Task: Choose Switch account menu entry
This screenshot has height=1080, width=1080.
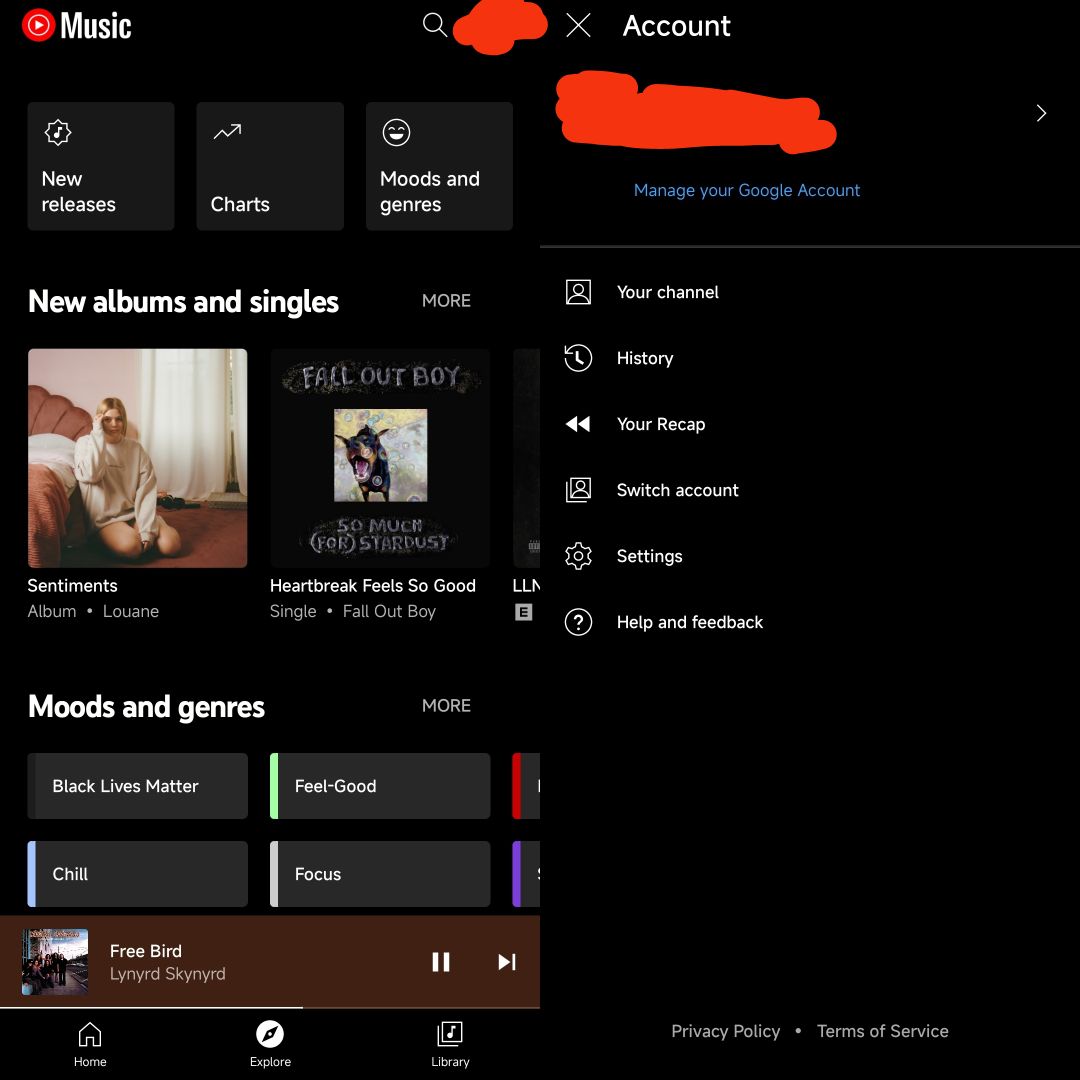Action: pyautogui.click(x=809, y=490)
